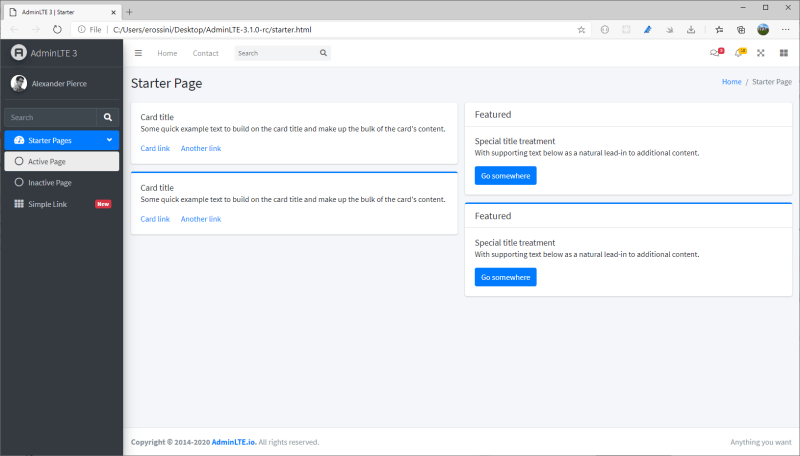Click Alexander Pierce's avatar image

19,83
